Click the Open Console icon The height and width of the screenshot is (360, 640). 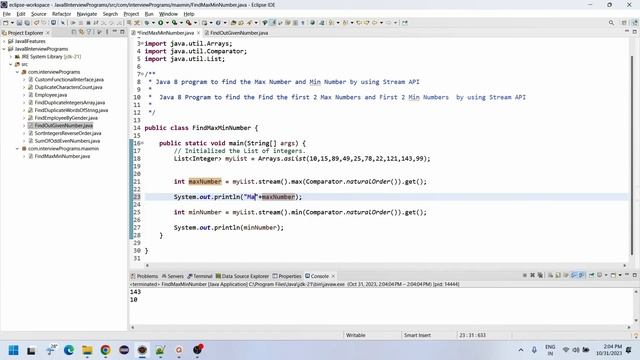click(613, 275)
